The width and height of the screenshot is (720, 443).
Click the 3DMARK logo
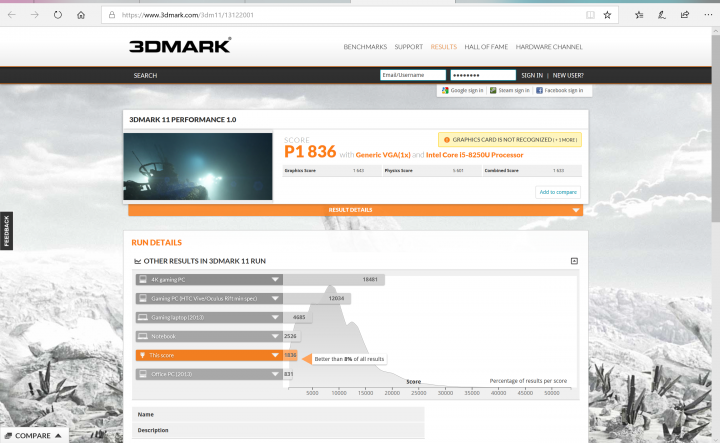point(180,45)
